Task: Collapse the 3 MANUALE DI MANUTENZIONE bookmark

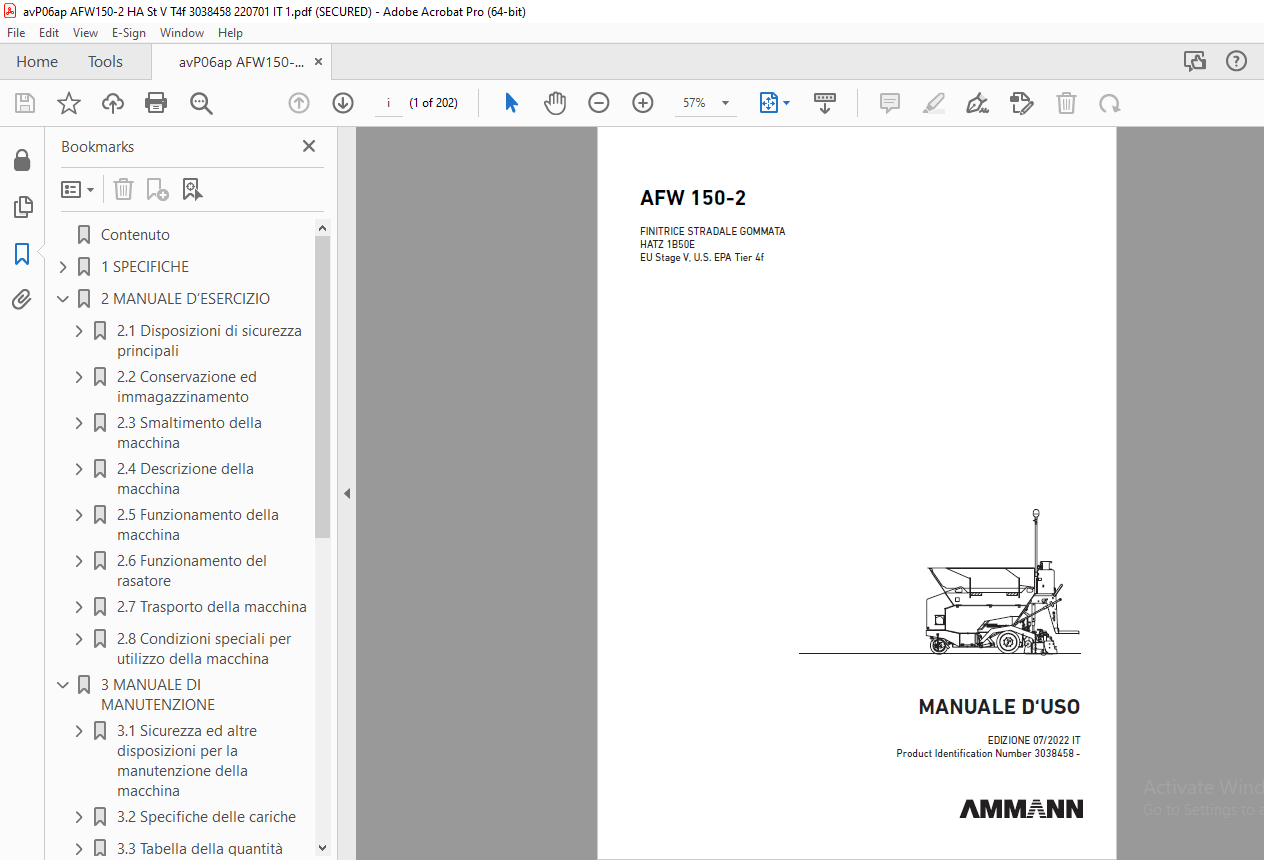Action: click(x=63, y=685)
